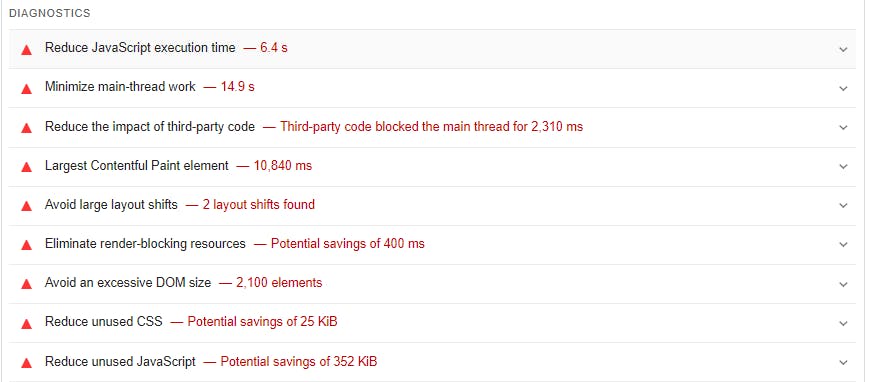Expand third-party code audit details chevron
The image size is (870, 382).
click(x=843, y=128)
